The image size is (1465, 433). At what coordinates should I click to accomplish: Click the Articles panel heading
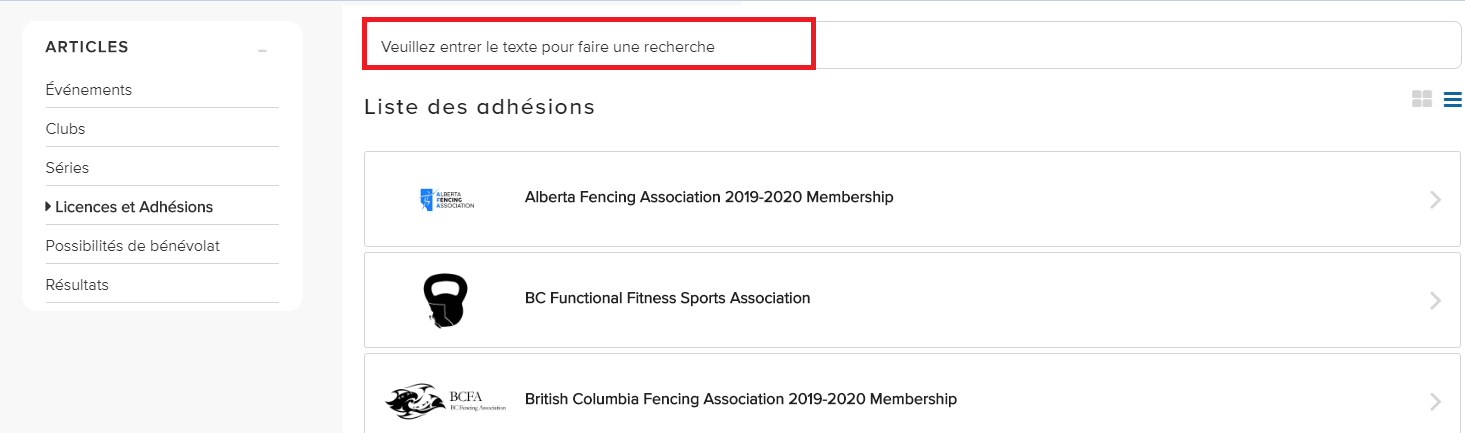87,47
